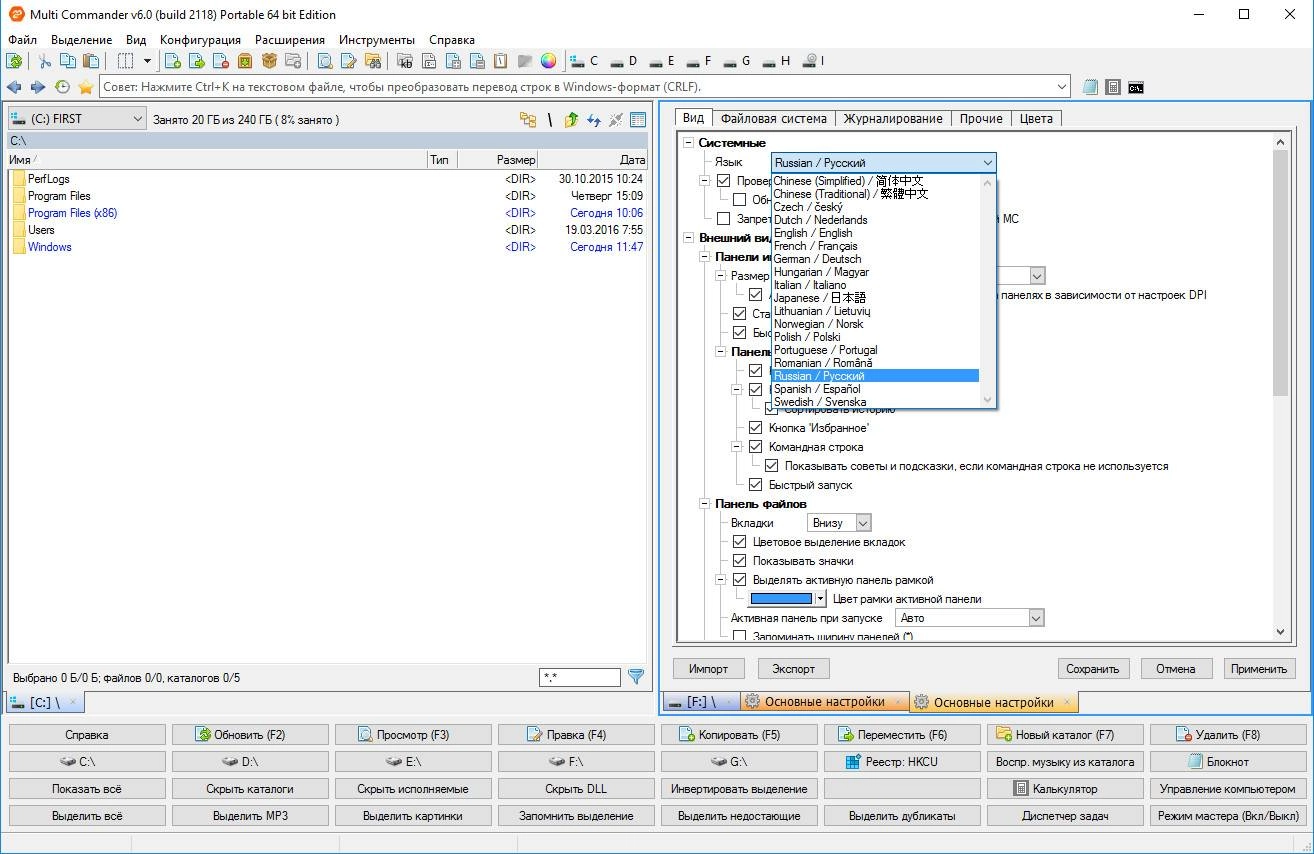Show folder tree icon in left panel header
This screenshot has width=1314, height=854.
[528, 119]
